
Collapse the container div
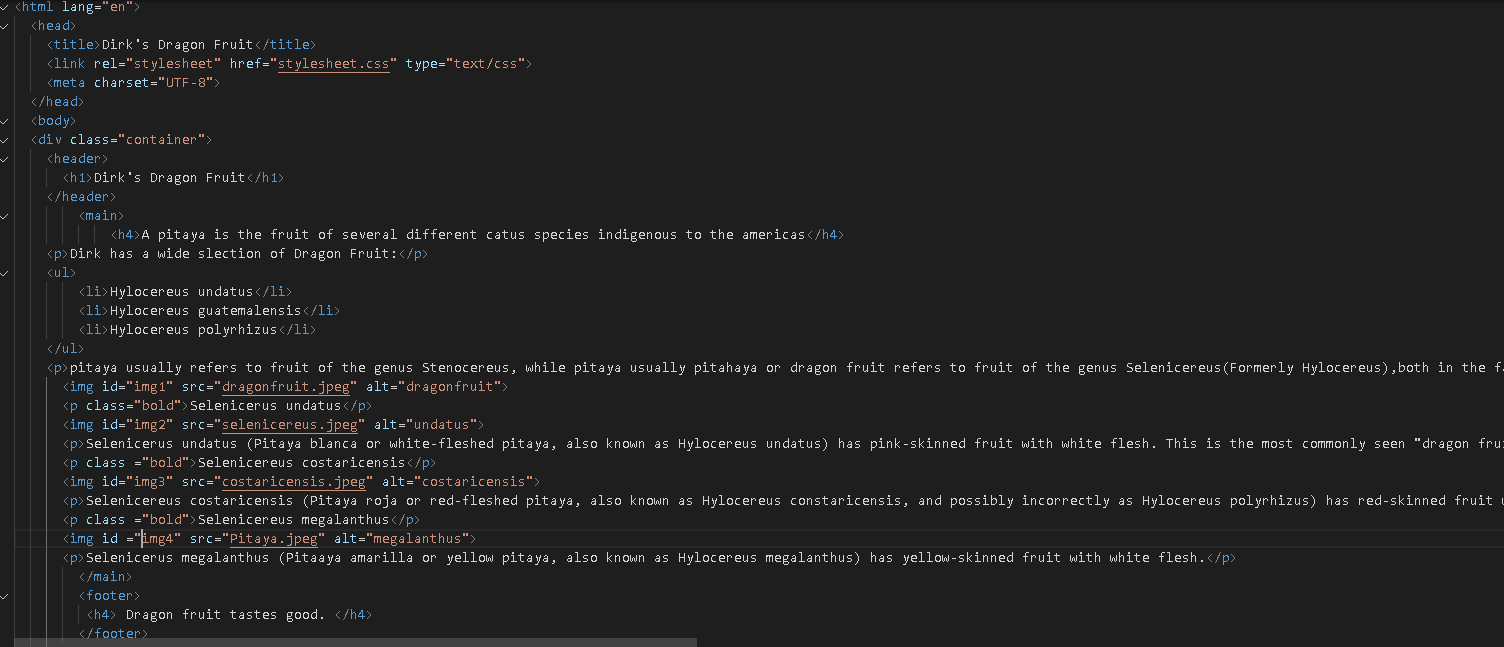tap(5, 139)
